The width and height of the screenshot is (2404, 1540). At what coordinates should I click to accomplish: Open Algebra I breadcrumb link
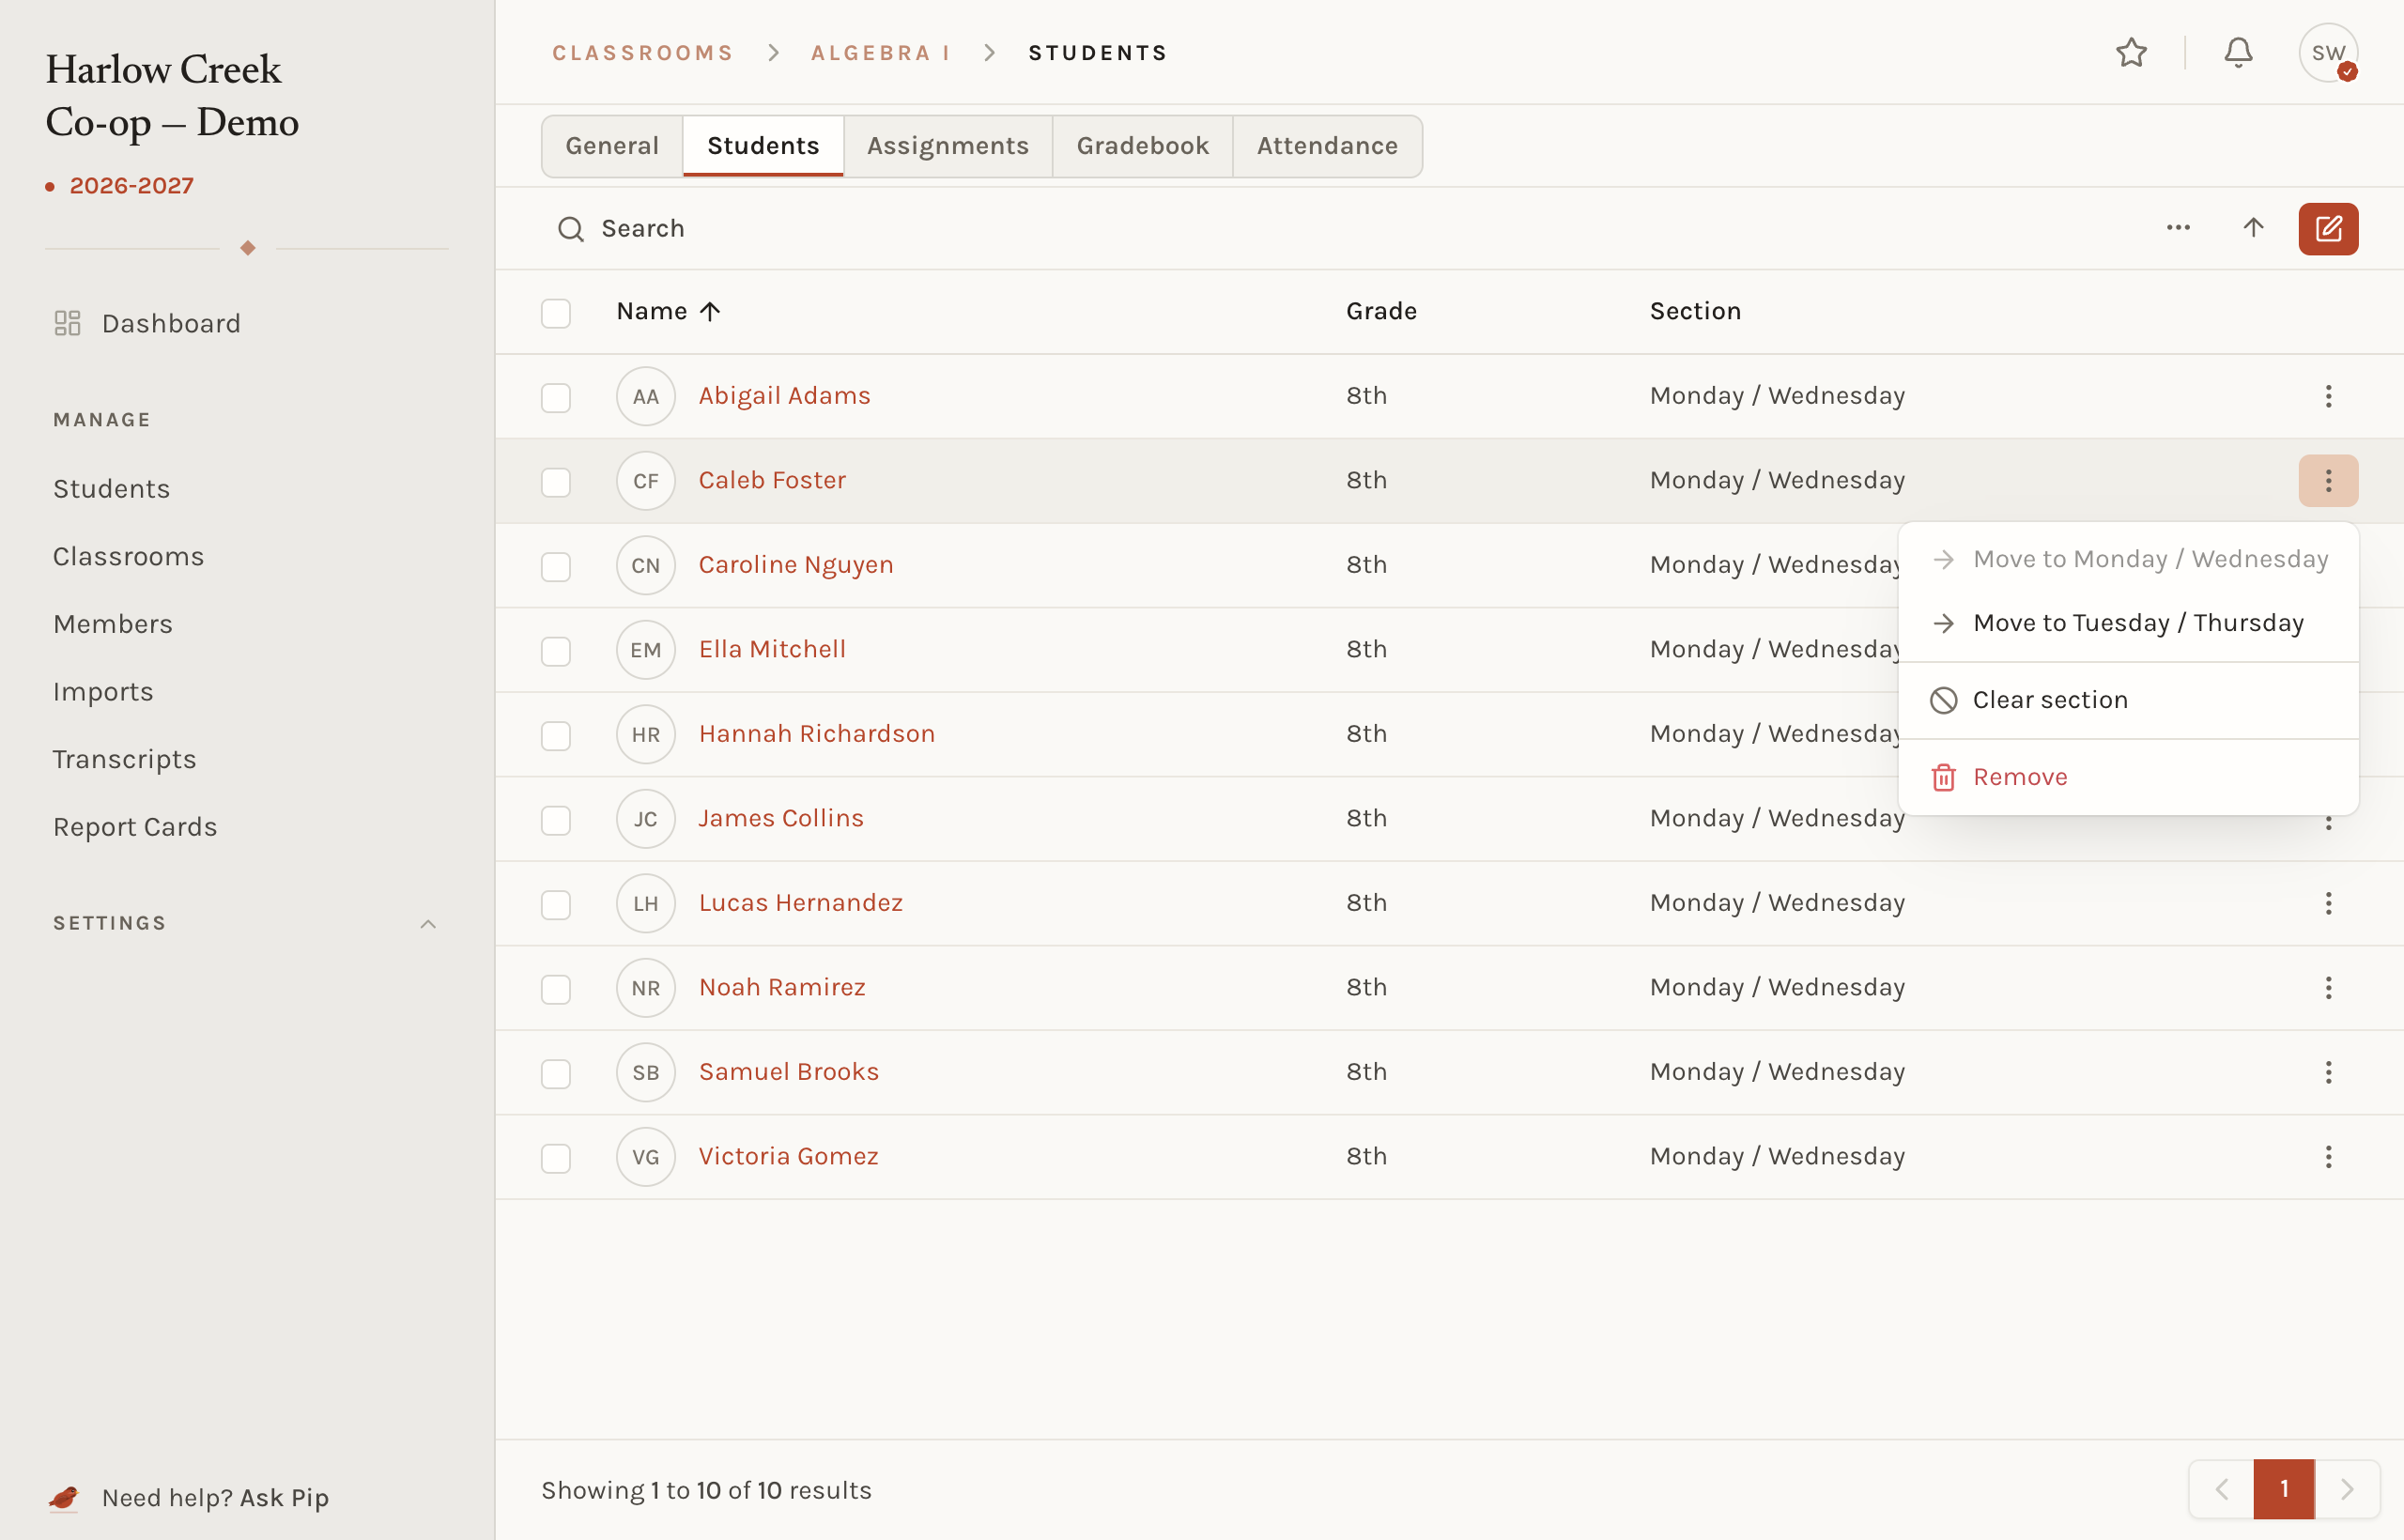881,53
